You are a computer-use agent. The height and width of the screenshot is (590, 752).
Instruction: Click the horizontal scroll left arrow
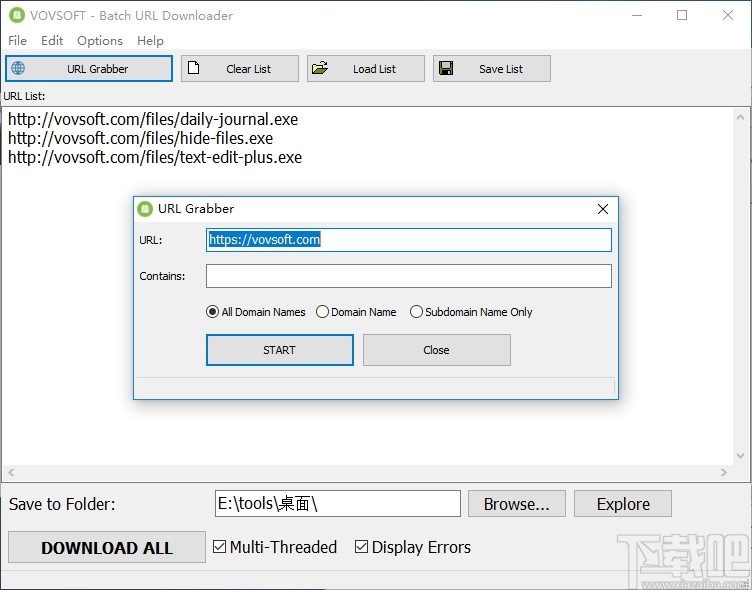(11, 472)
